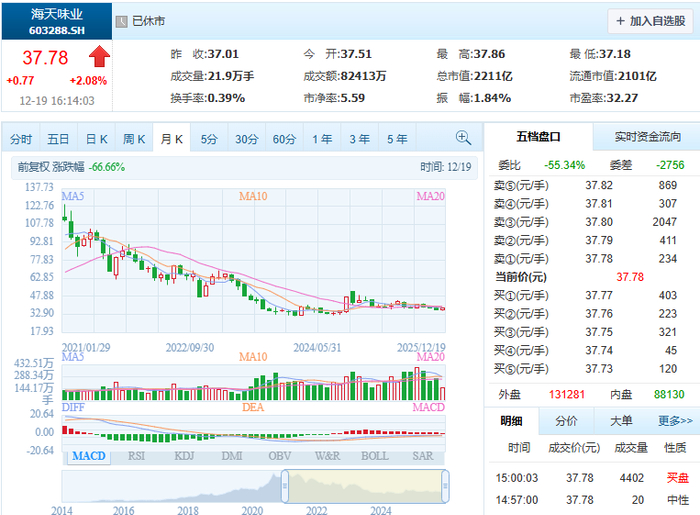
Task: Click the 2024/05/31 date axis label
Action: [317, 348]
